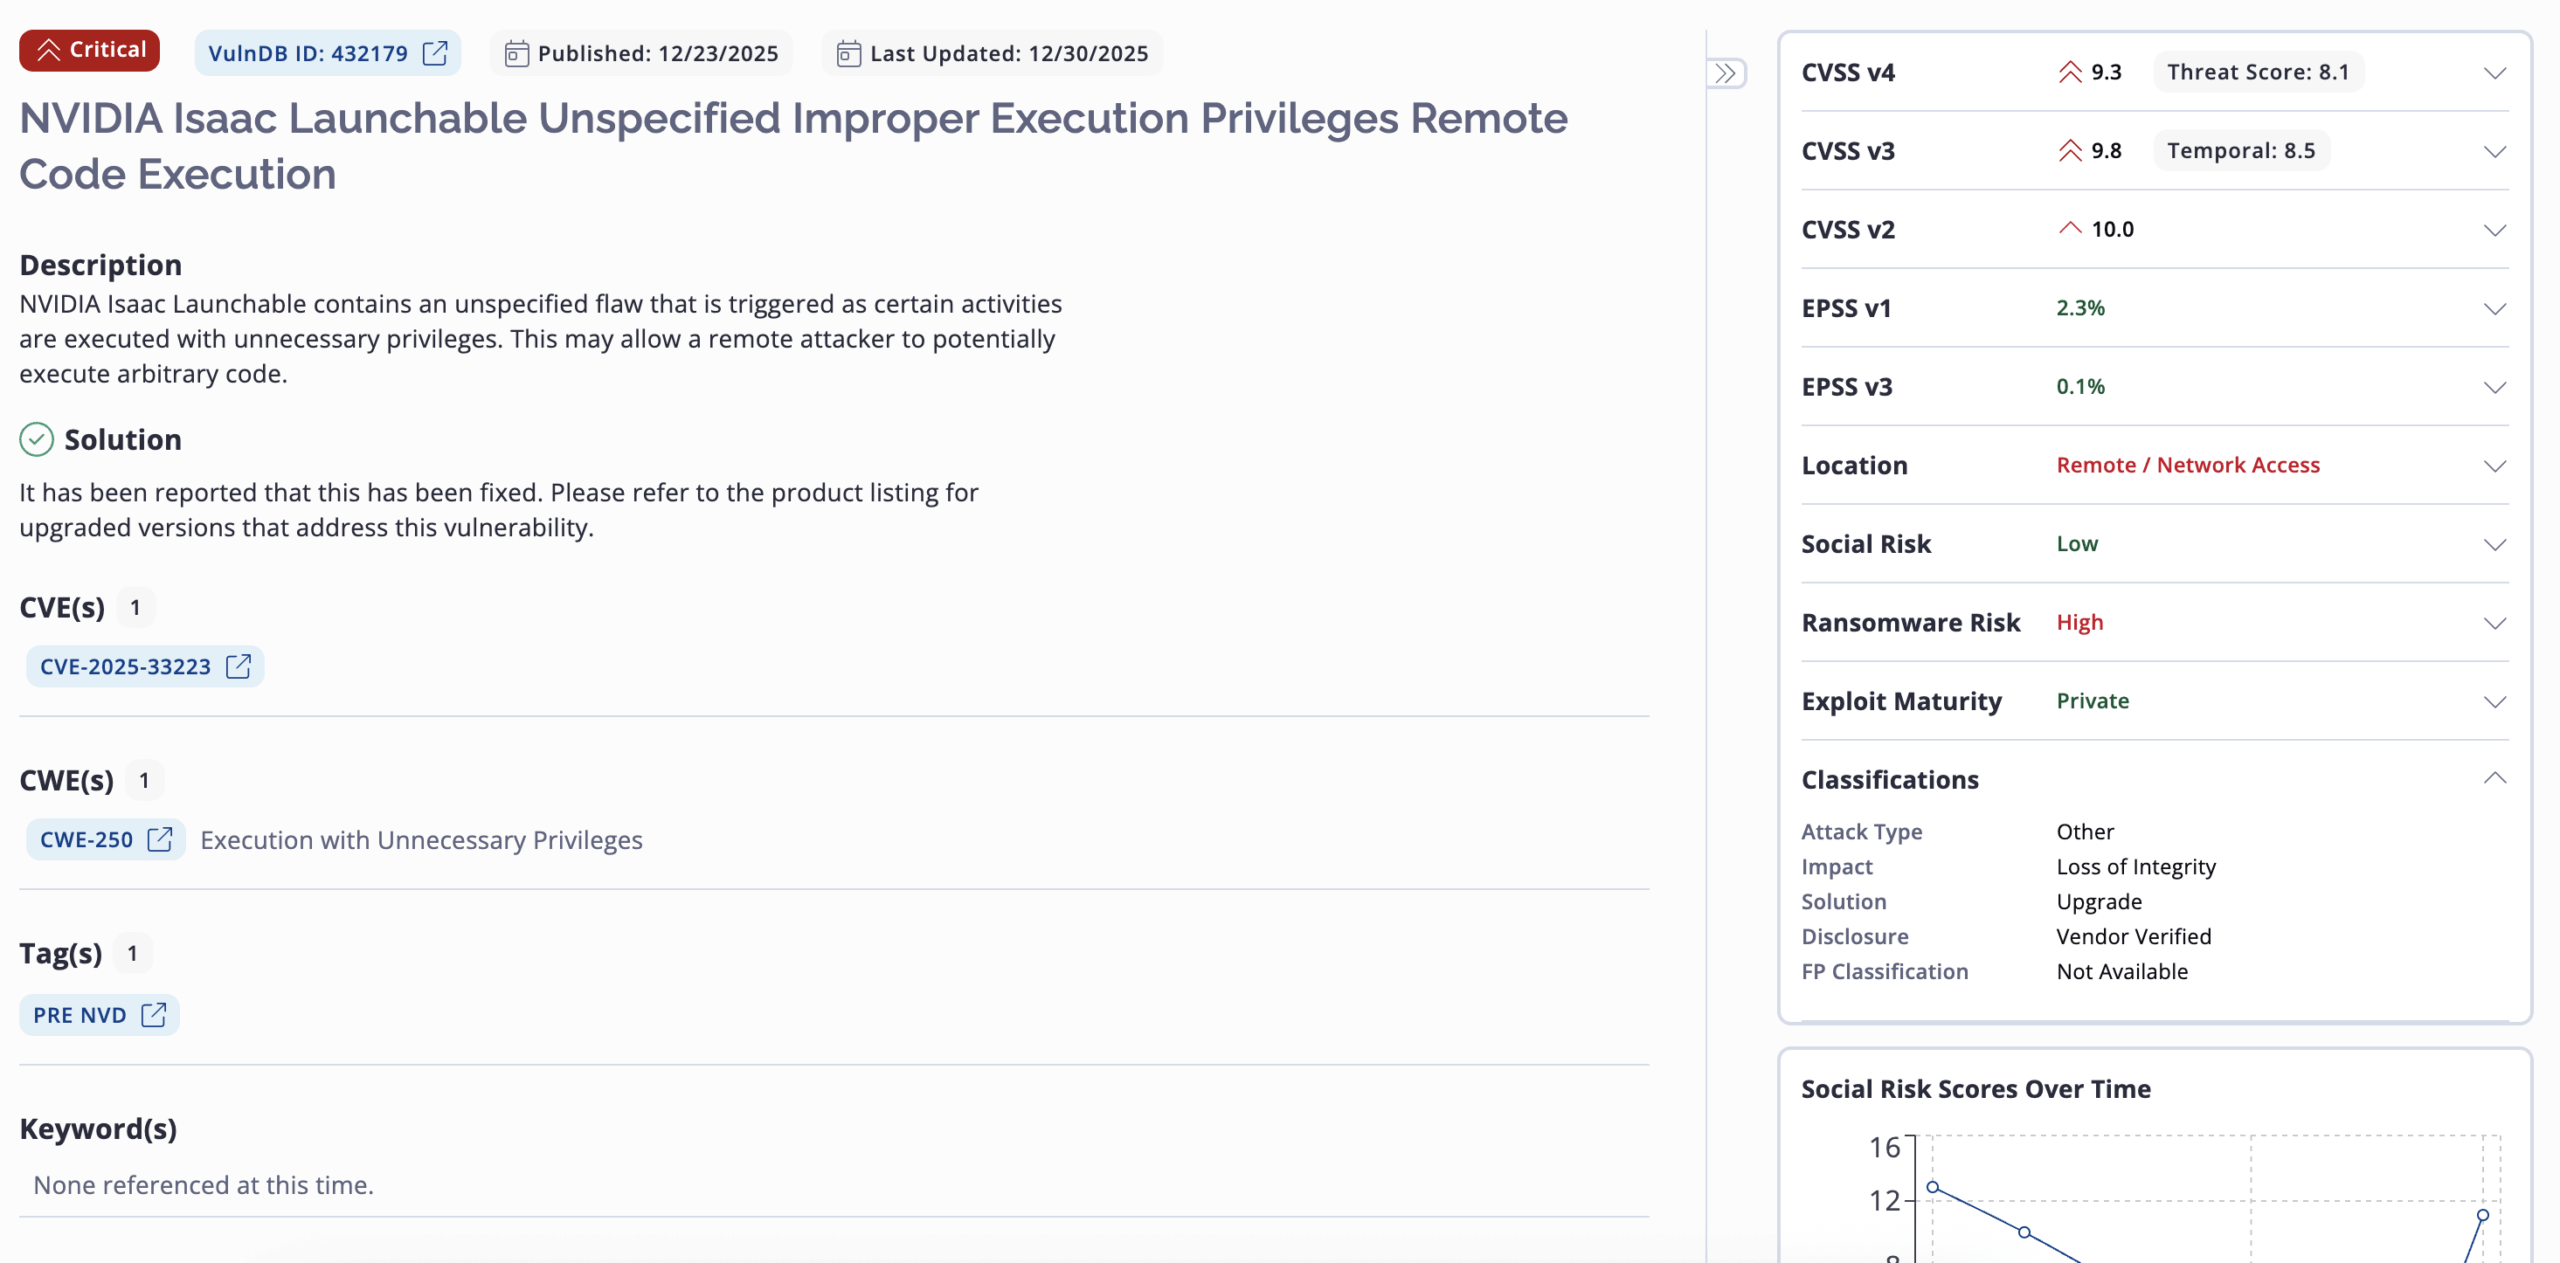Click the Published date calendar icon
Screen dimensions: 2560x1263
pyautogui.click(x=516, y=54)
